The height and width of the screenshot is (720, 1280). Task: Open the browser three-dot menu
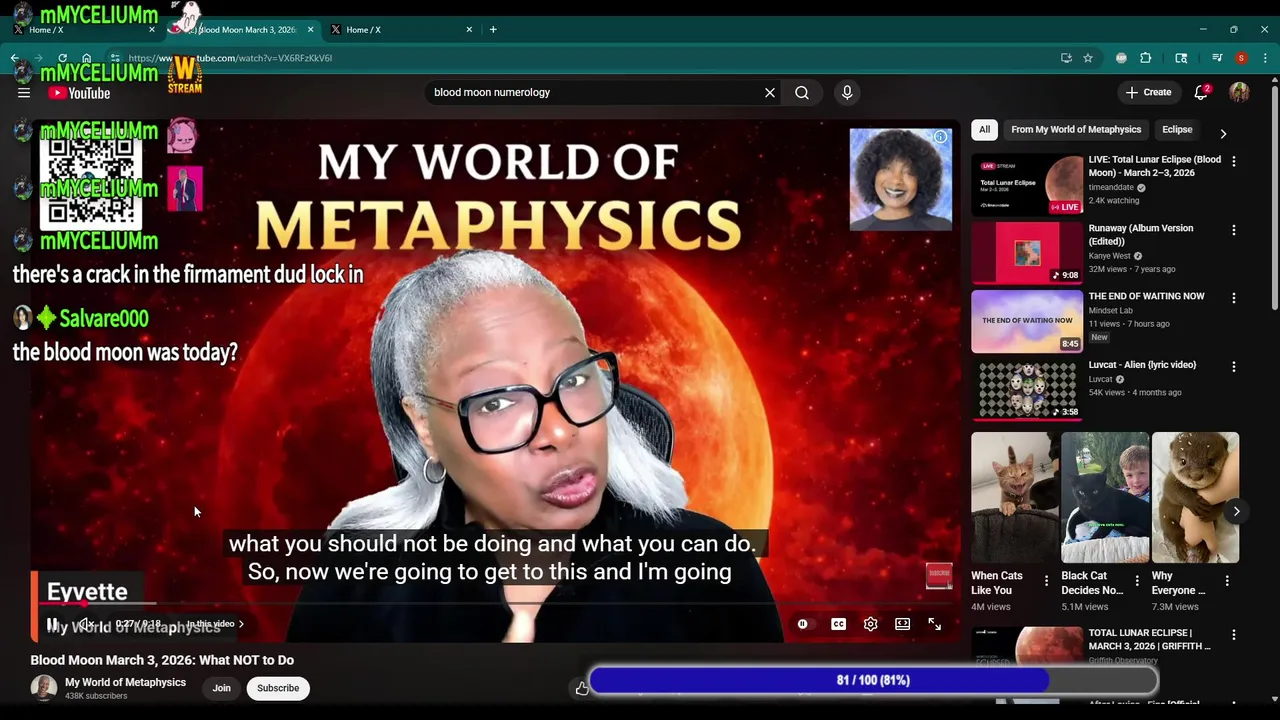[x=1265, y=58]
